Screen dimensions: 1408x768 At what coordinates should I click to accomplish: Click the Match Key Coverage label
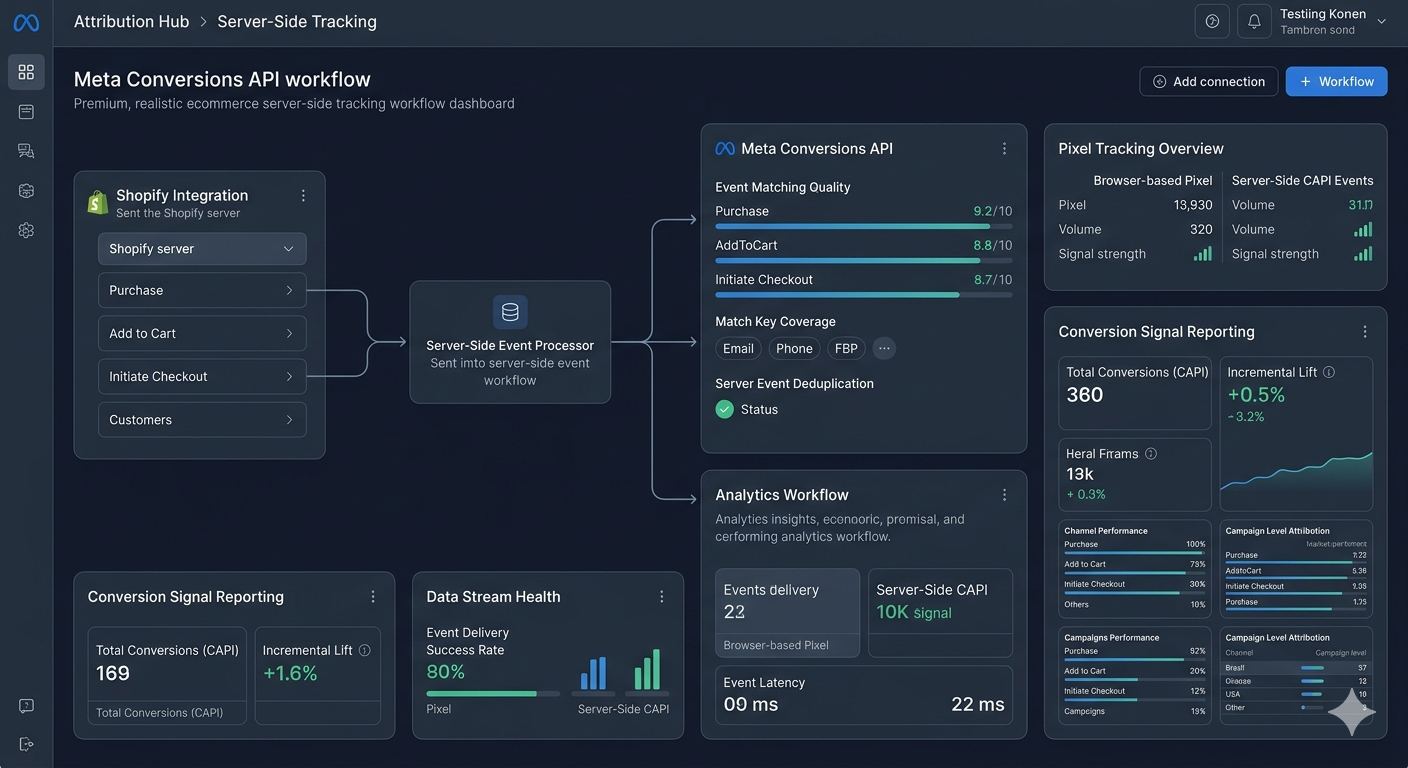click(775, 321)
